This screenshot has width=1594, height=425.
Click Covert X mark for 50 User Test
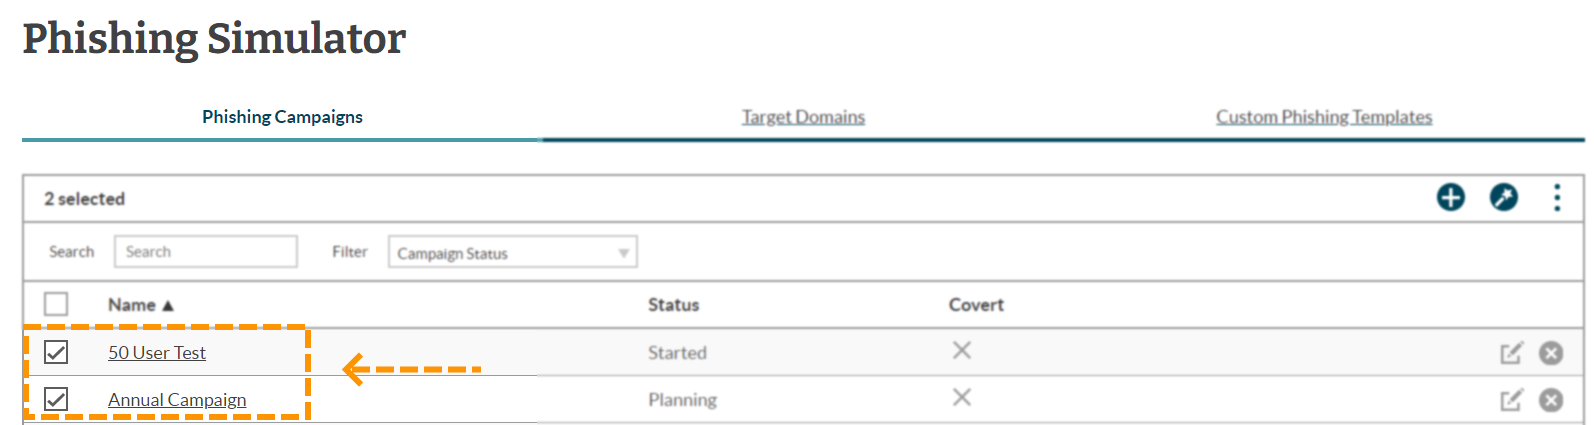pos(961,350)
